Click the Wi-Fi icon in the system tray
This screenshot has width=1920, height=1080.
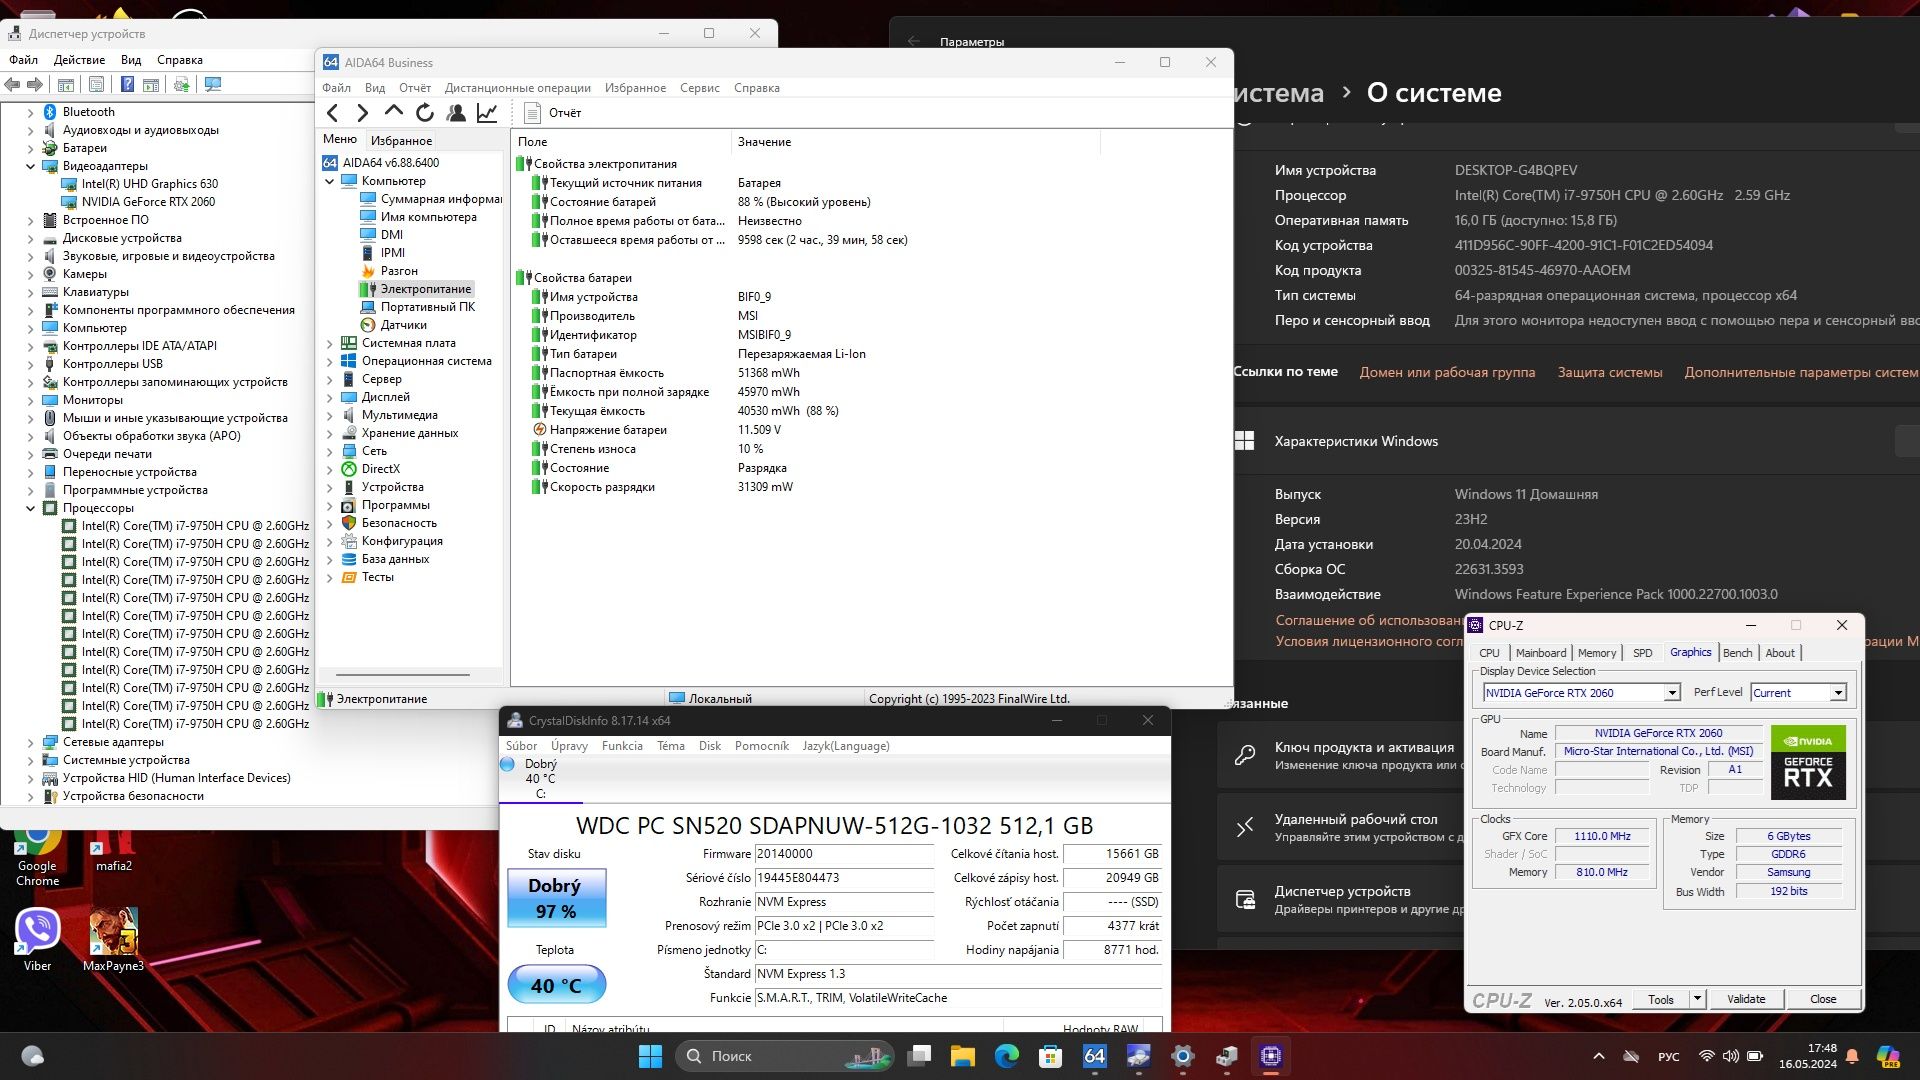1707,1056
